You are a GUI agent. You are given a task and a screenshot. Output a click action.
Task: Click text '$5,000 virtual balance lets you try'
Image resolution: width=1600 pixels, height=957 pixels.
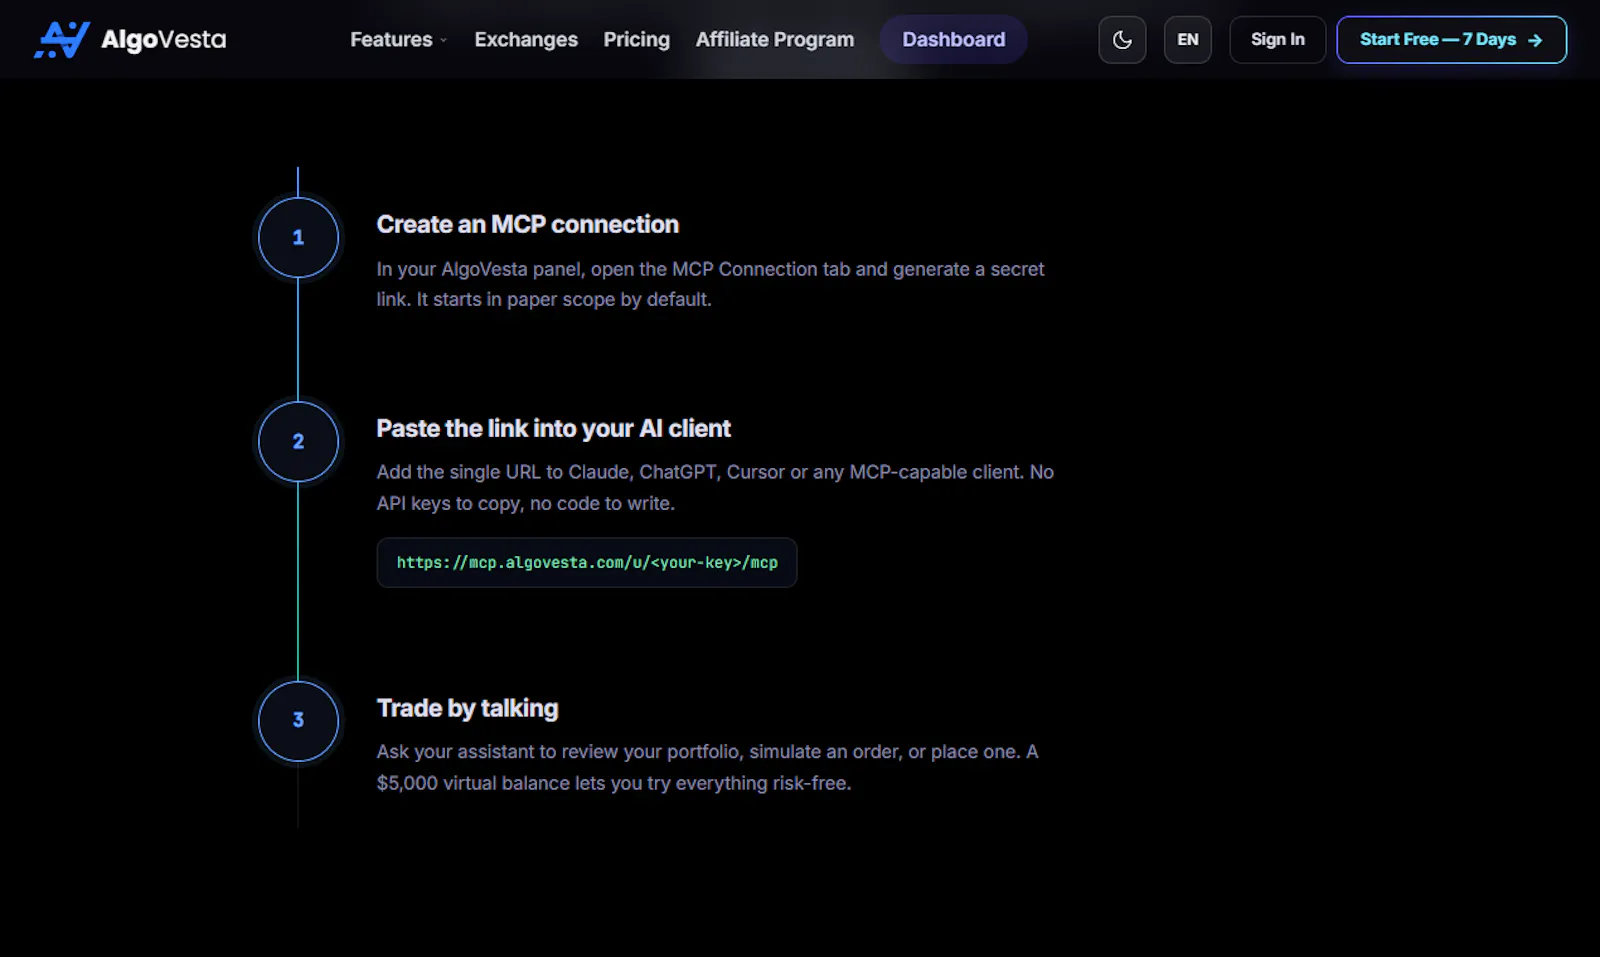(x=523, y=783)
